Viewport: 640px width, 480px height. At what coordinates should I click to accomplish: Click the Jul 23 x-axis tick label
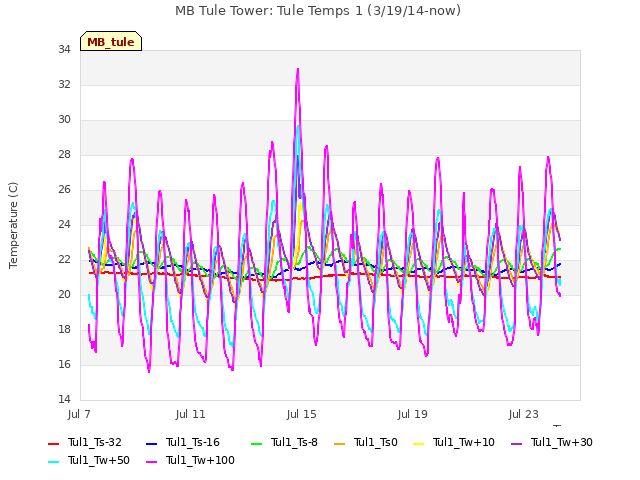[523, 414]
